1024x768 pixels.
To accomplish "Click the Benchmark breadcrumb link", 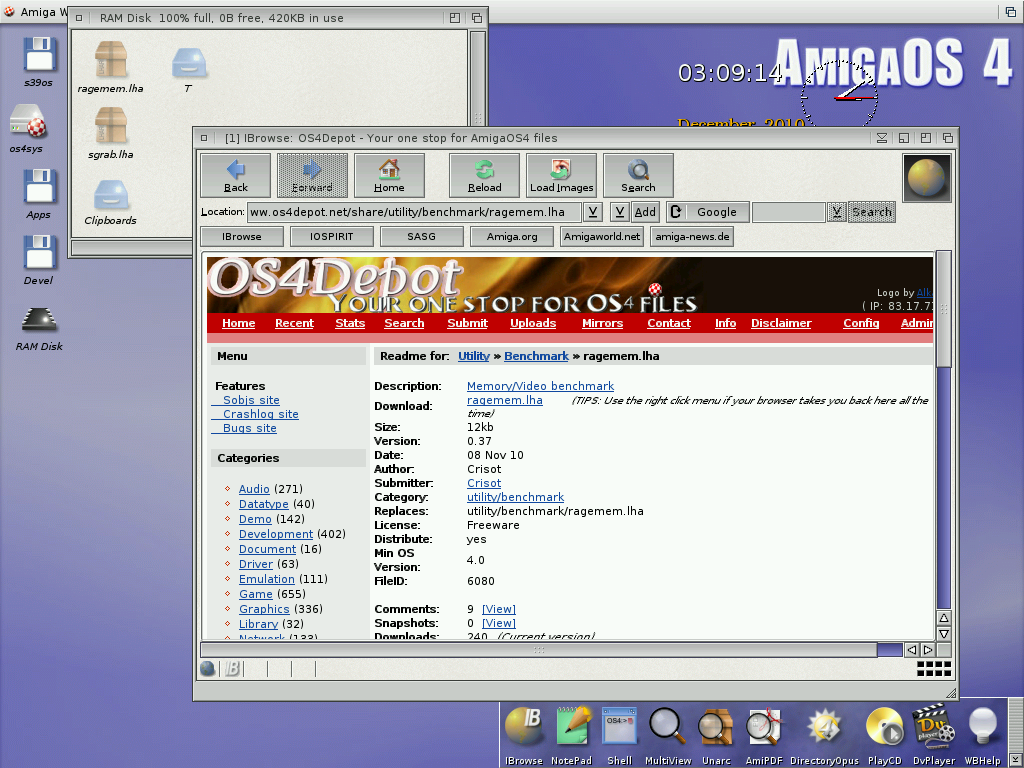I will [536, 357].
